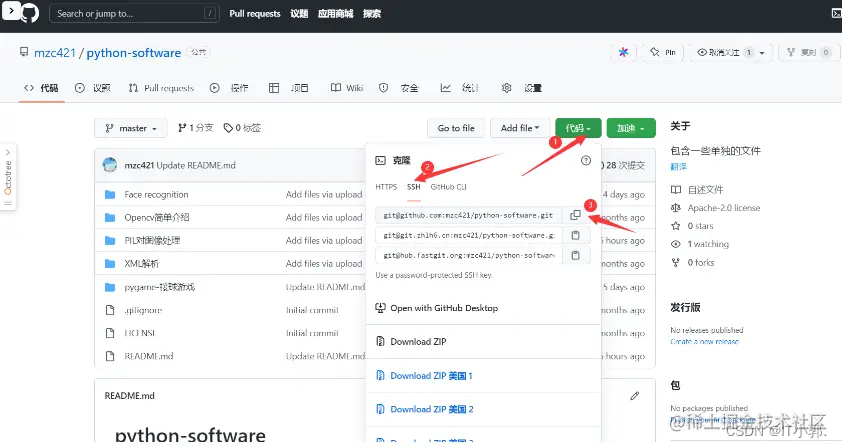Copy the hub.fastgit.org mirror URL
842x447 pixels.
pyautogui.click(x=576, y=255)
